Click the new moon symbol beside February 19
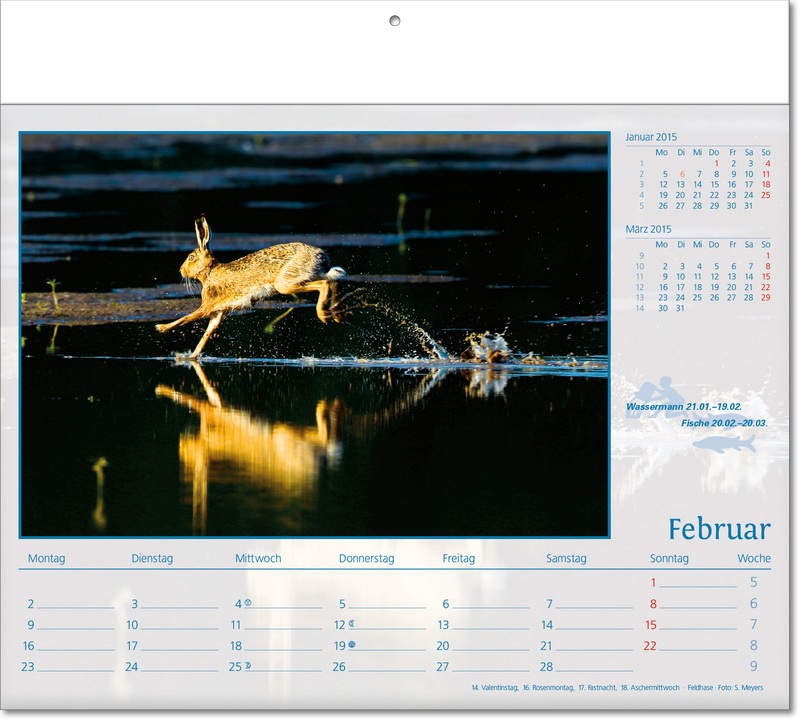800x721 pixels. tap(352, 644)
